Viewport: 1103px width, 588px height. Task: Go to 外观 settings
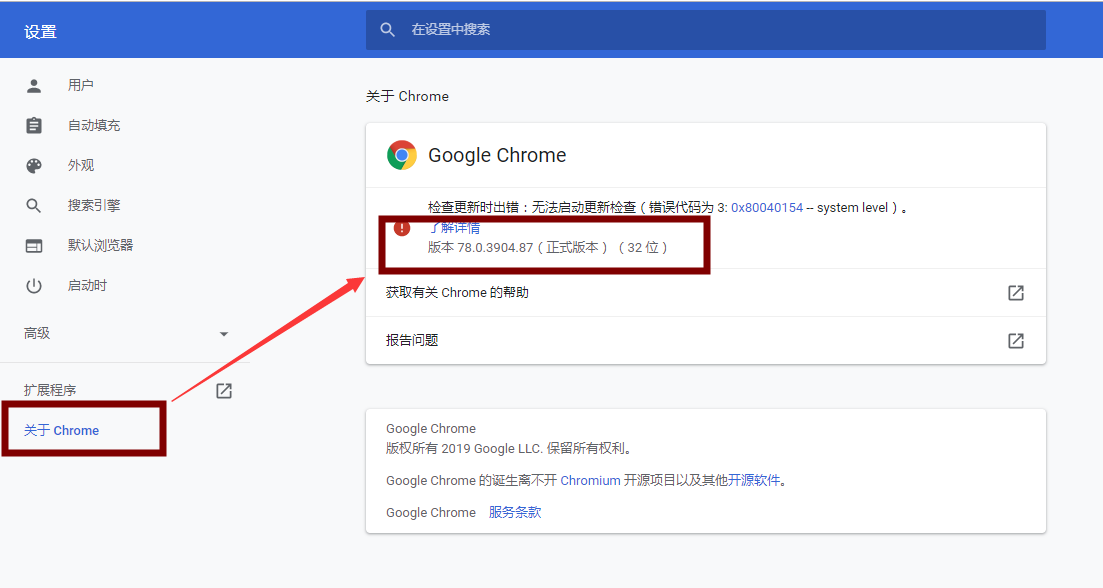tap(81, 165)
